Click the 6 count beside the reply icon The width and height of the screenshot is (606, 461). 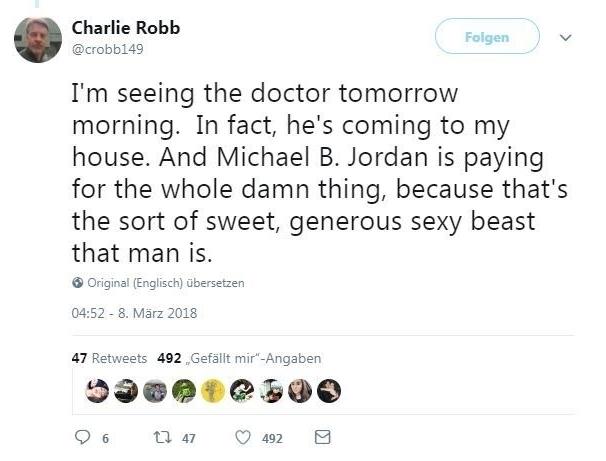106,439
